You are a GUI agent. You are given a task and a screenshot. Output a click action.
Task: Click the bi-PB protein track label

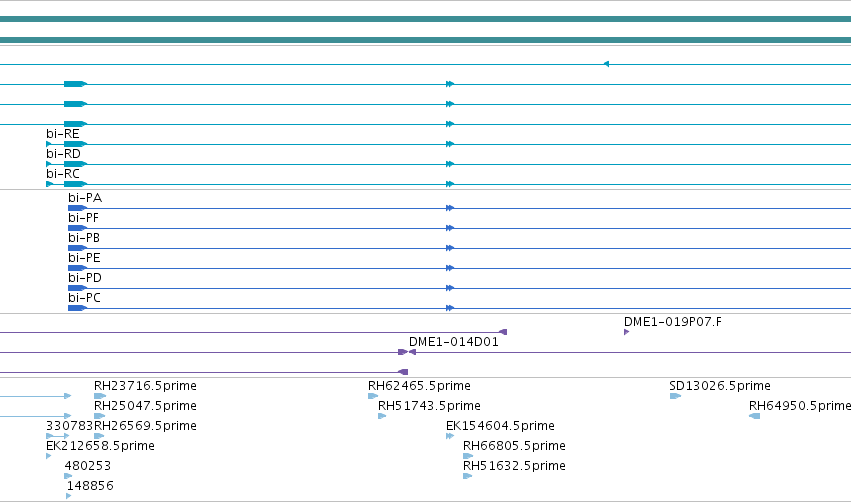pos(84,238)
